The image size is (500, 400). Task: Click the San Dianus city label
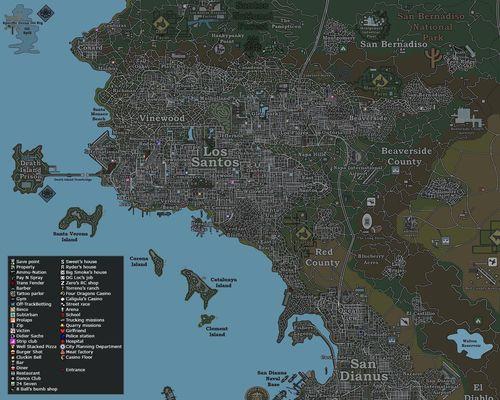click(x=364, y=370)
